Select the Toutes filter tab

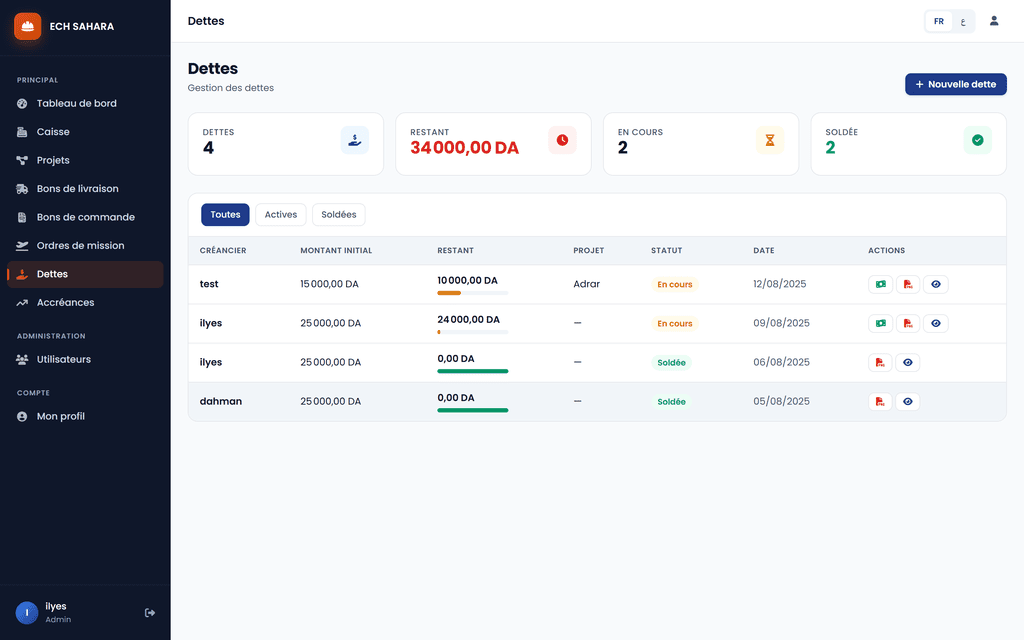pyautogui.click(x=225, y=215)
